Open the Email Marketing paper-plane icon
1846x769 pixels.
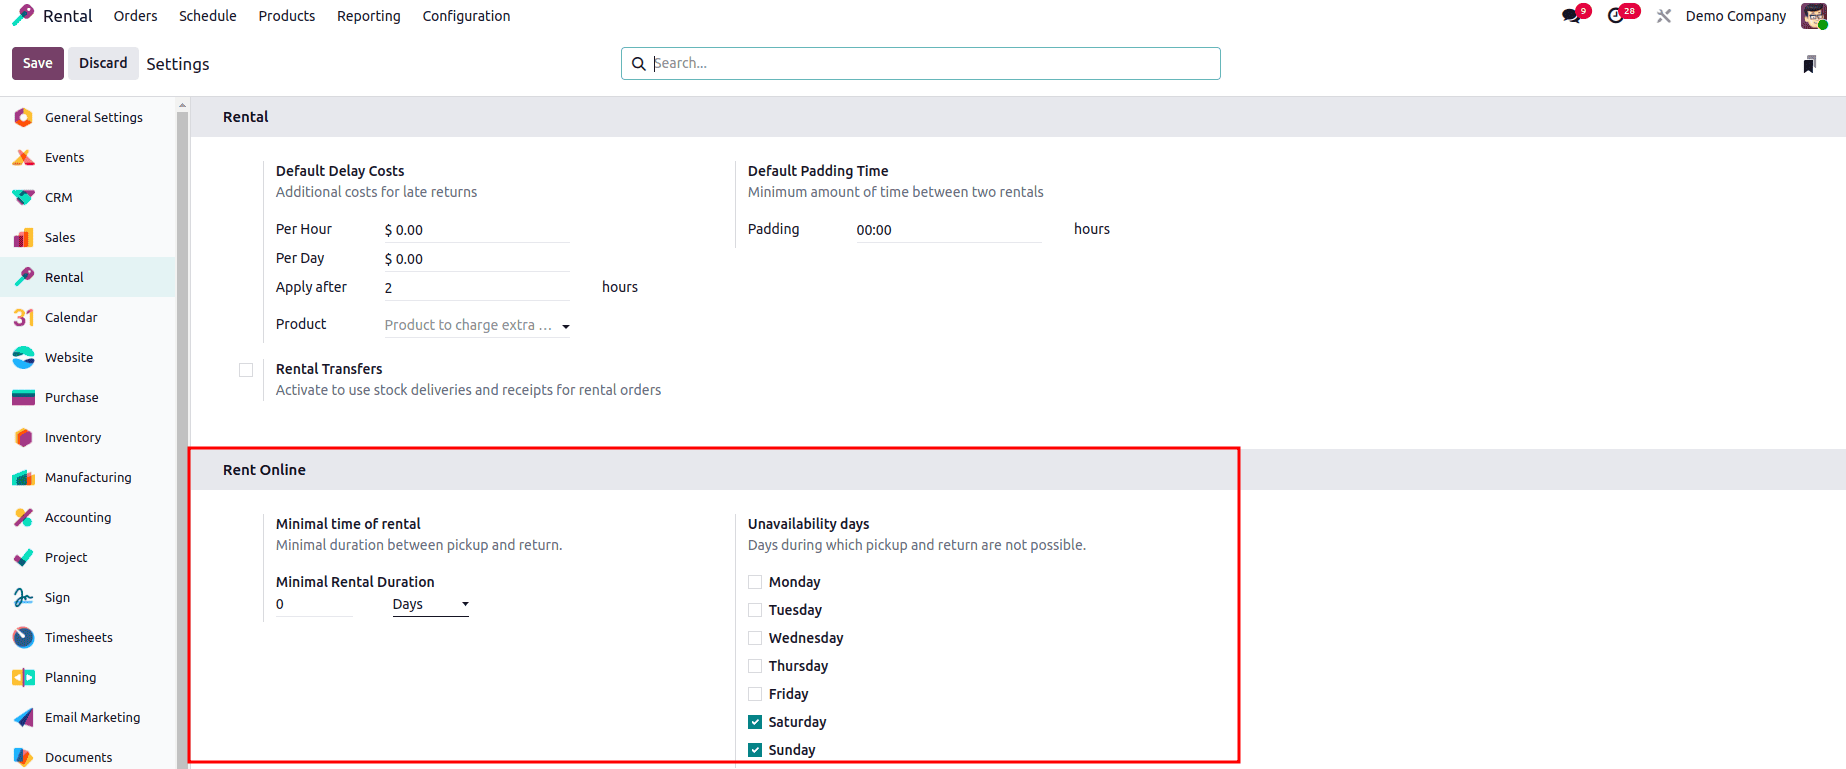(24, 717)
